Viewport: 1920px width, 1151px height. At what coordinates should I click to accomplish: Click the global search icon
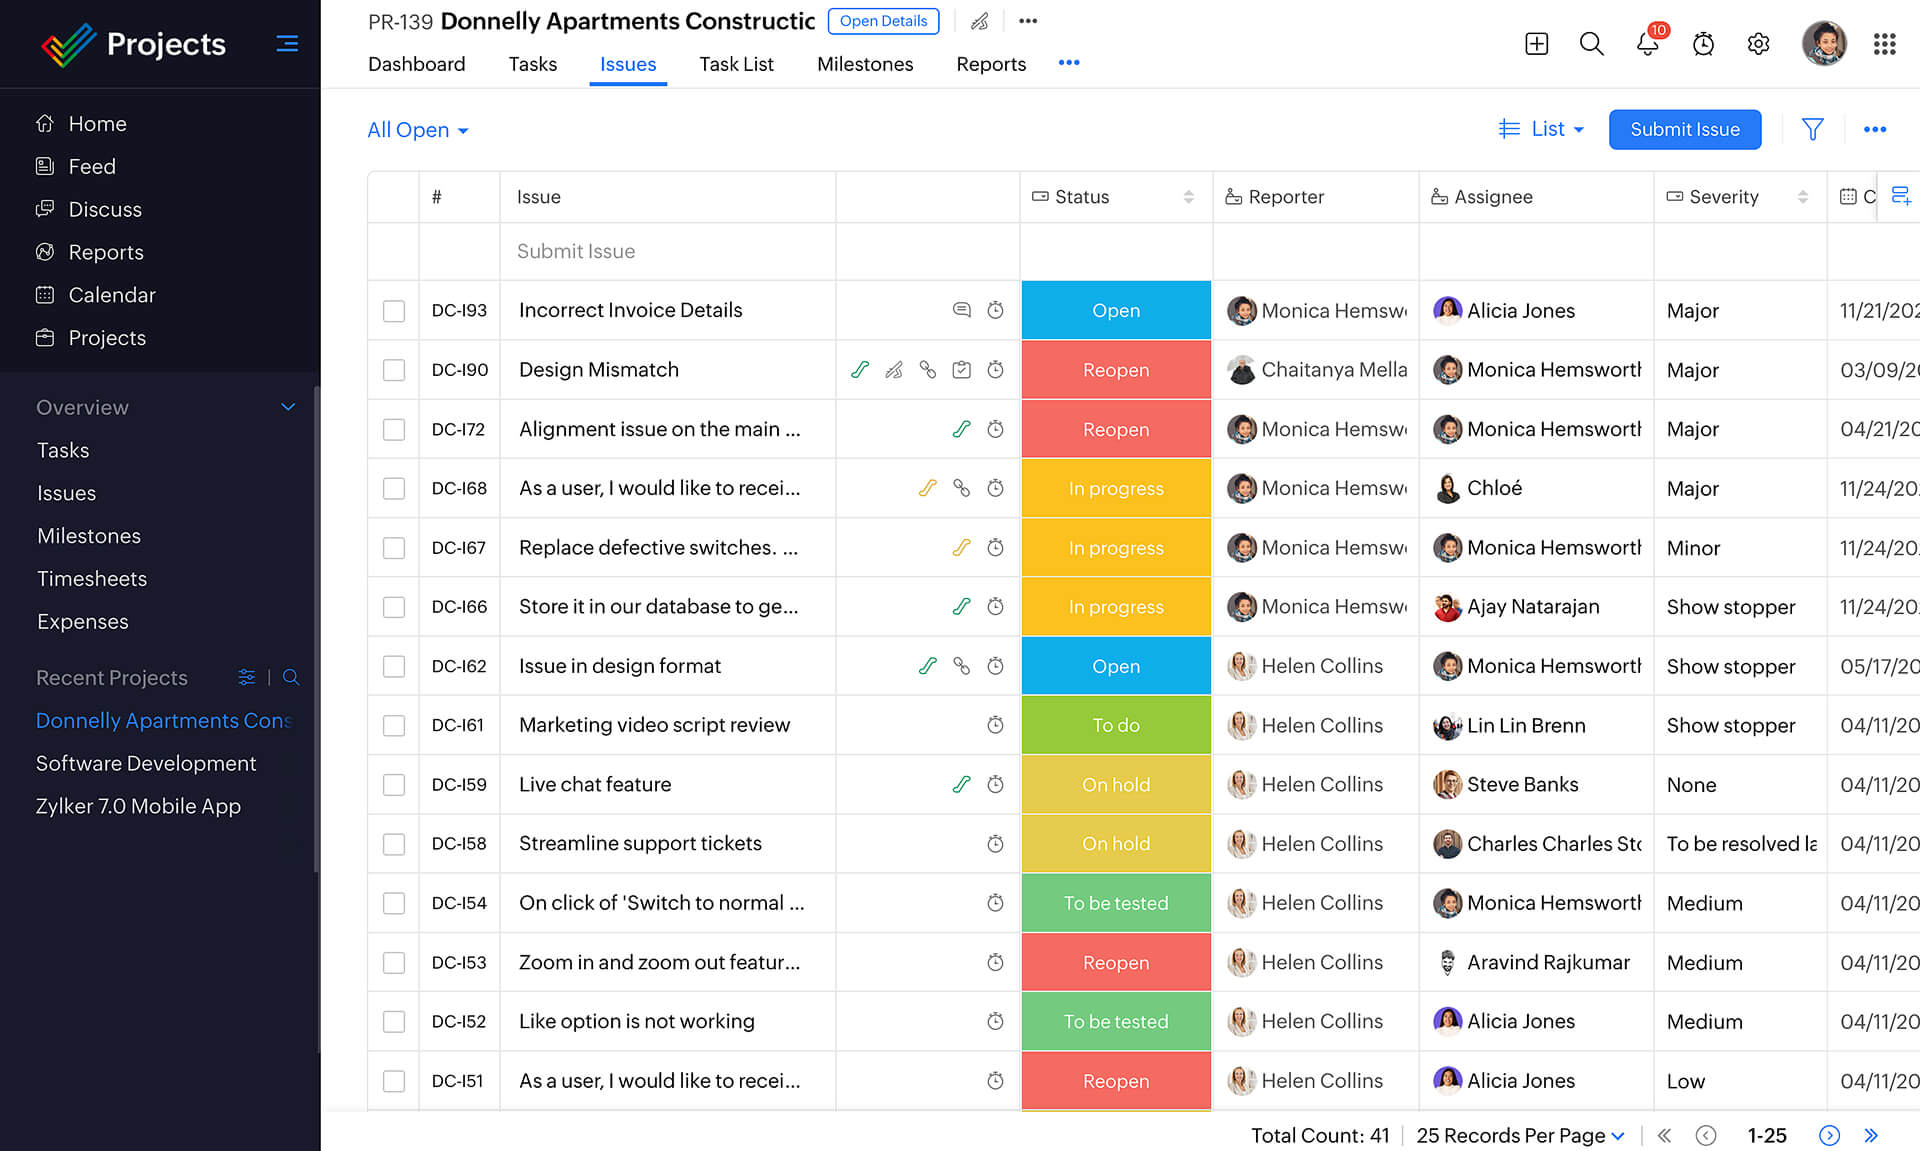[x=1591, y=44]
